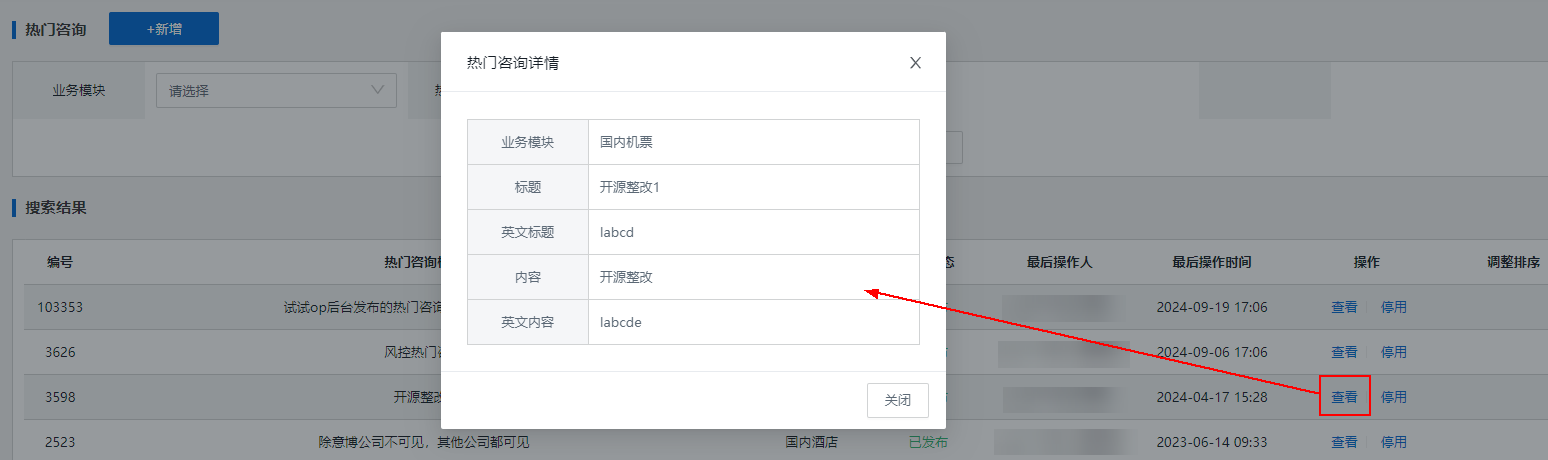
Task: Click 停用 for record 3598
Action: coord(1394,397)
